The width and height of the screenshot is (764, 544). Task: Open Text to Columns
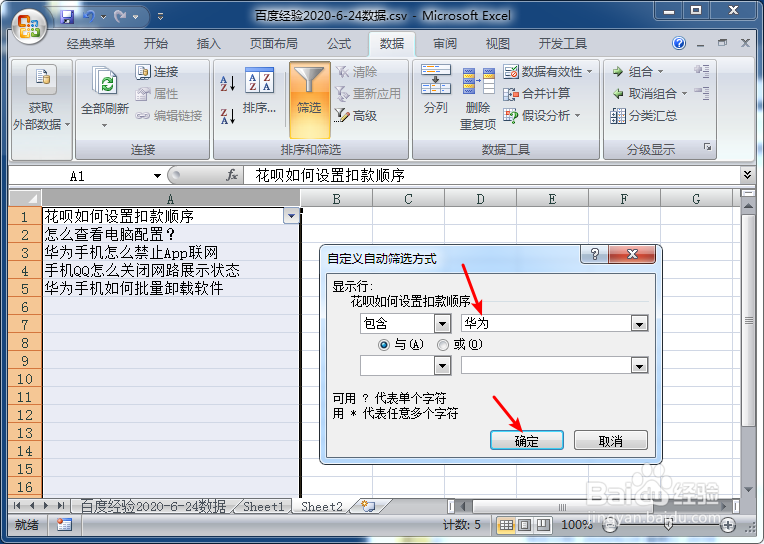[x=436, y=90]
